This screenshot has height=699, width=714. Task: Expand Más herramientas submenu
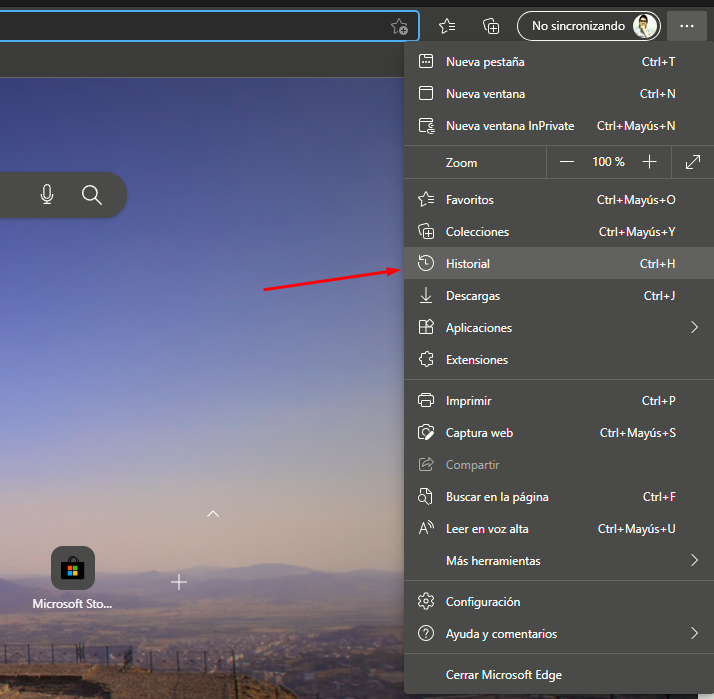tap(694, 560)
